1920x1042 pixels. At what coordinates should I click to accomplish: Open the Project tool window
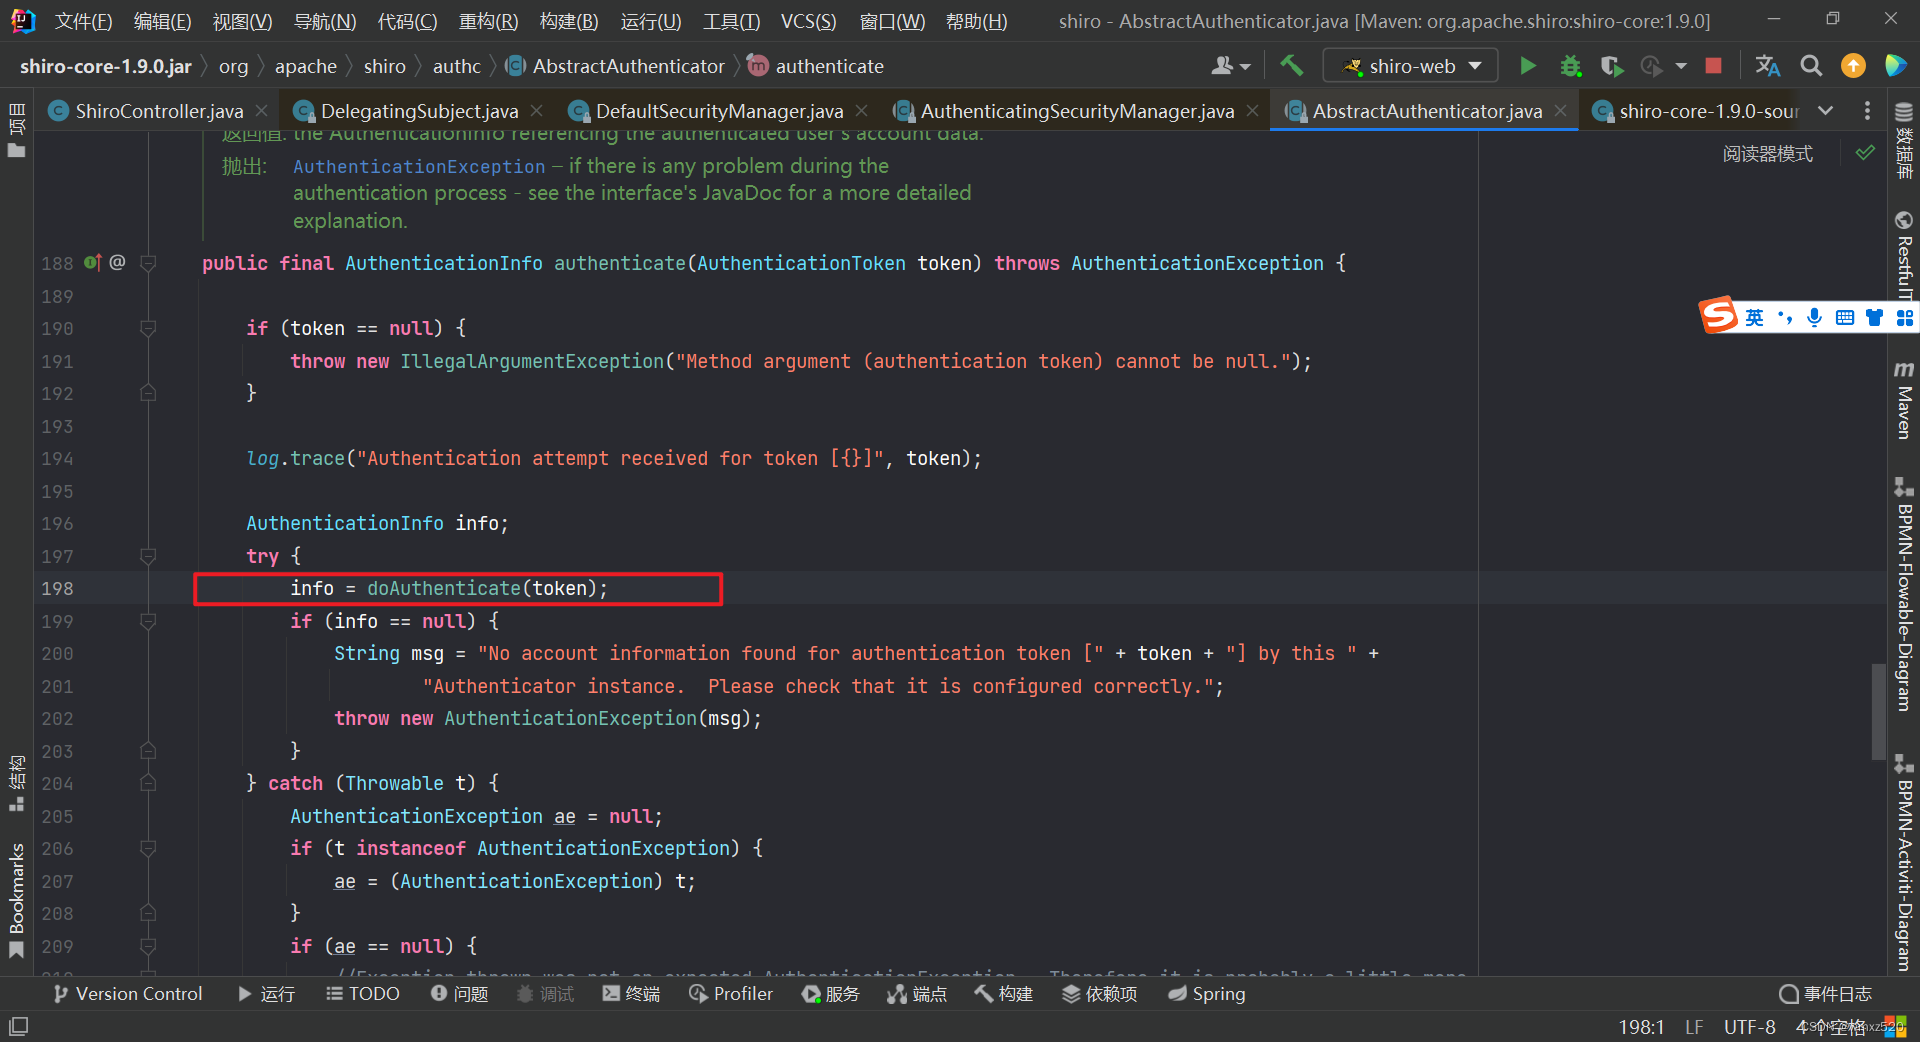[17, 130]
